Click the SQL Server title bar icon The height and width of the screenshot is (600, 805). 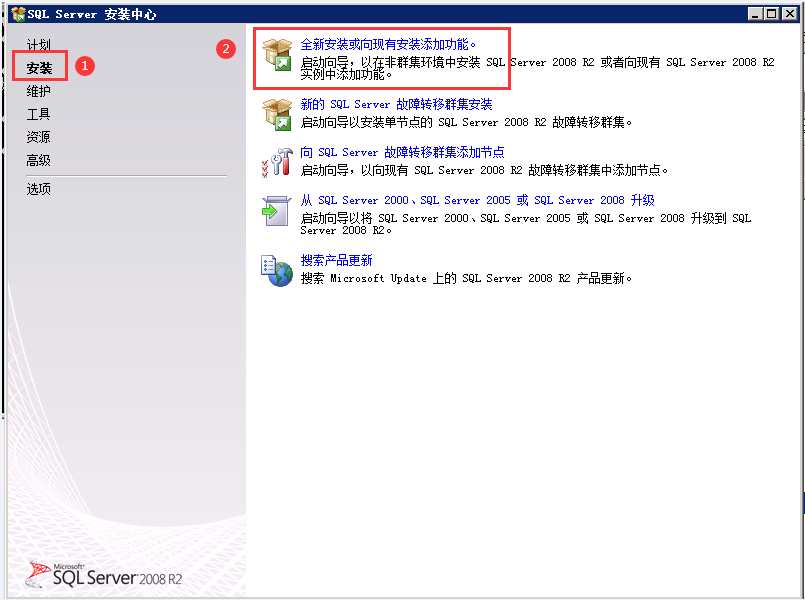coord(17,14)
